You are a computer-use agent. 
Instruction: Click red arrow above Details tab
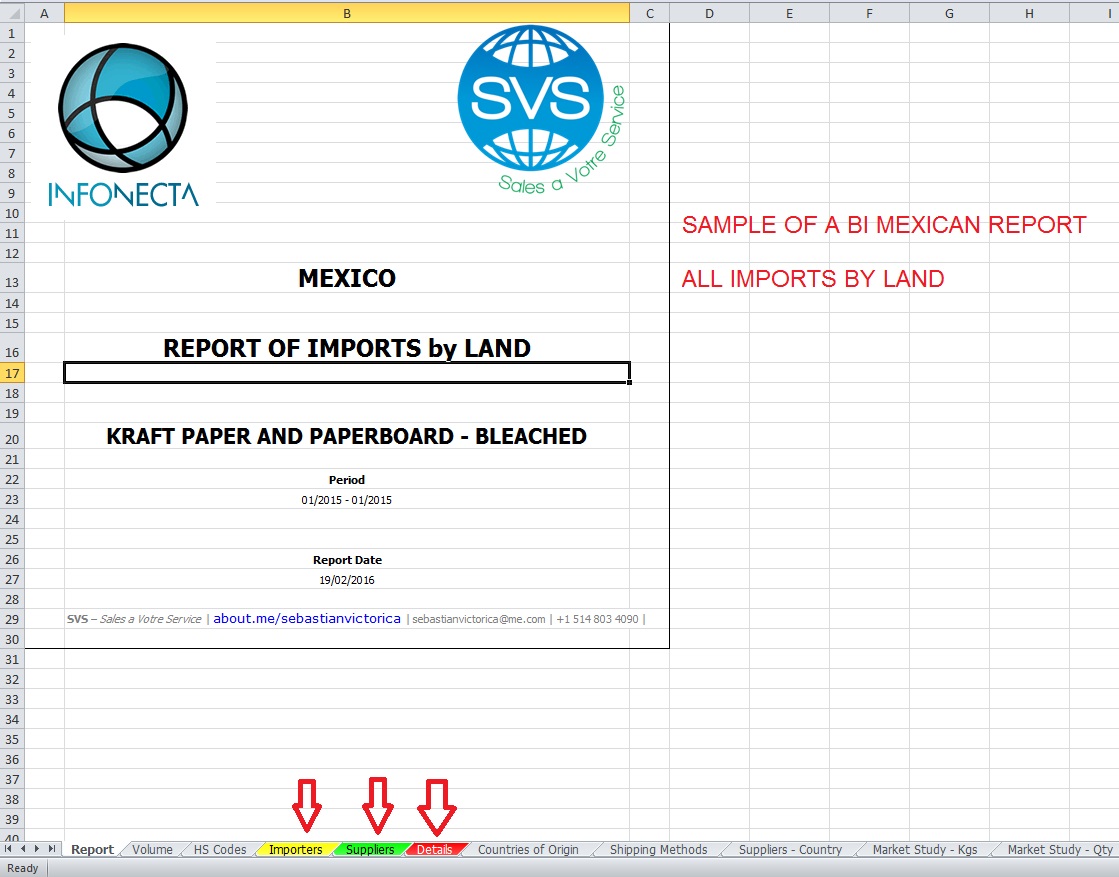pos(436,805)
